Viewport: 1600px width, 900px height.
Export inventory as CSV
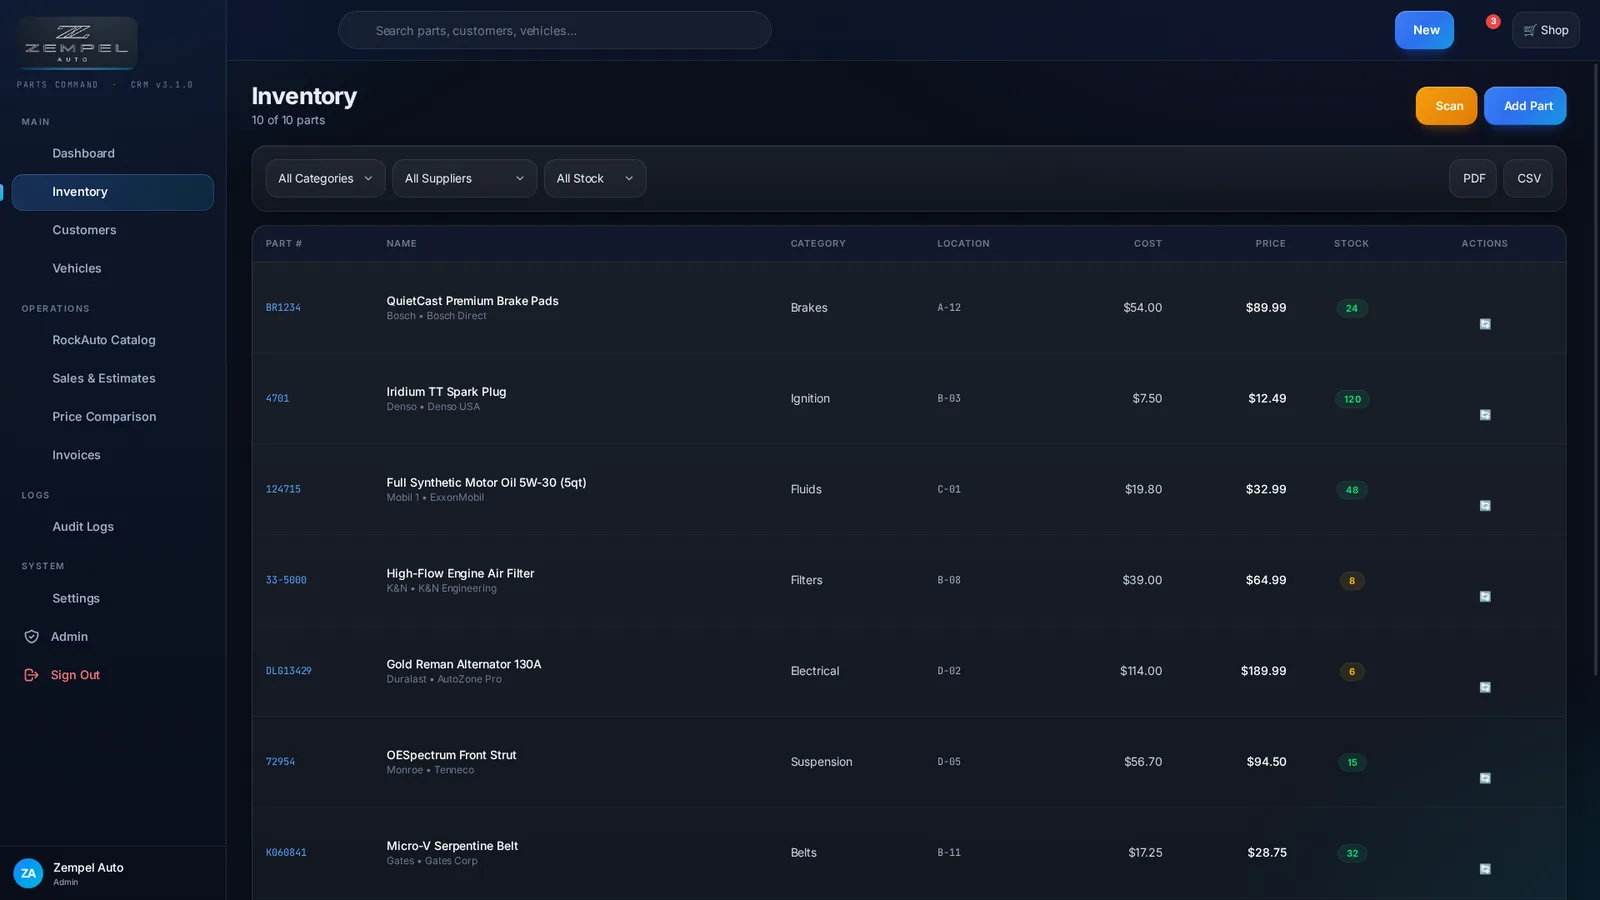1528,179
